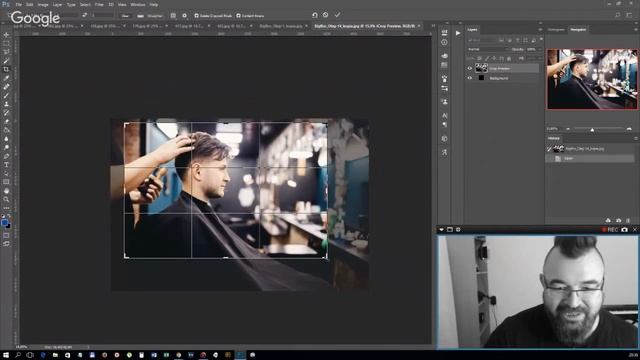Select the Clone Stamp tool
640x360 pixels.
(6, 104)
